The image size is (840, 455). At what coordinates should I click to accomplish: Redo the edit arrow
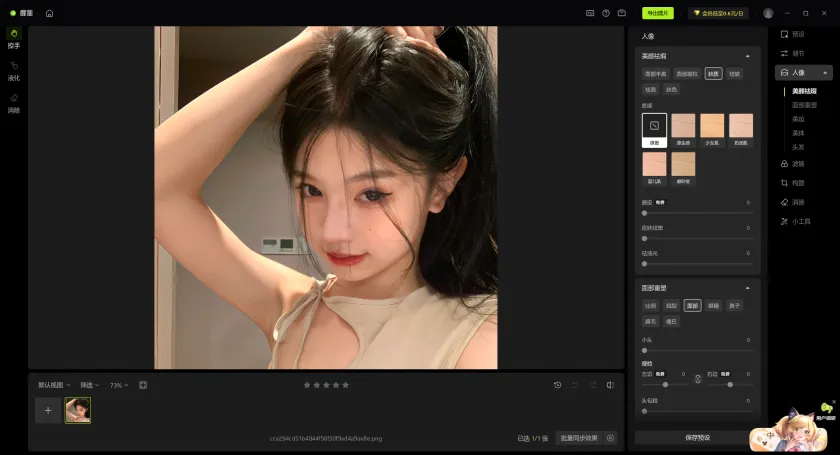pyautogui.click(x=592, y=385)
